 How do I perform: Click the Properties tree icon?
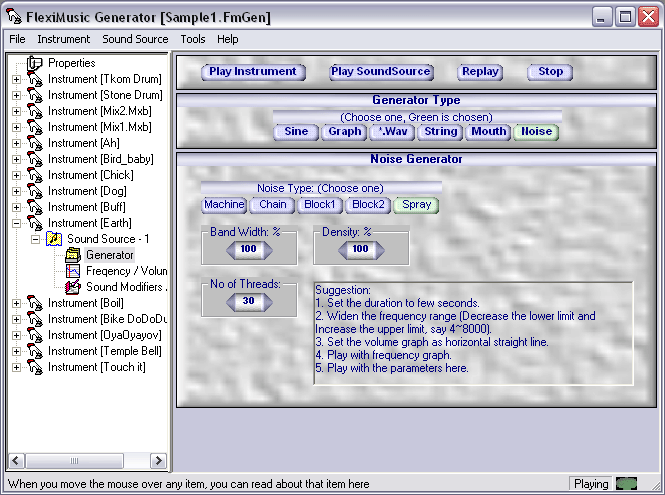pos(35,63)
